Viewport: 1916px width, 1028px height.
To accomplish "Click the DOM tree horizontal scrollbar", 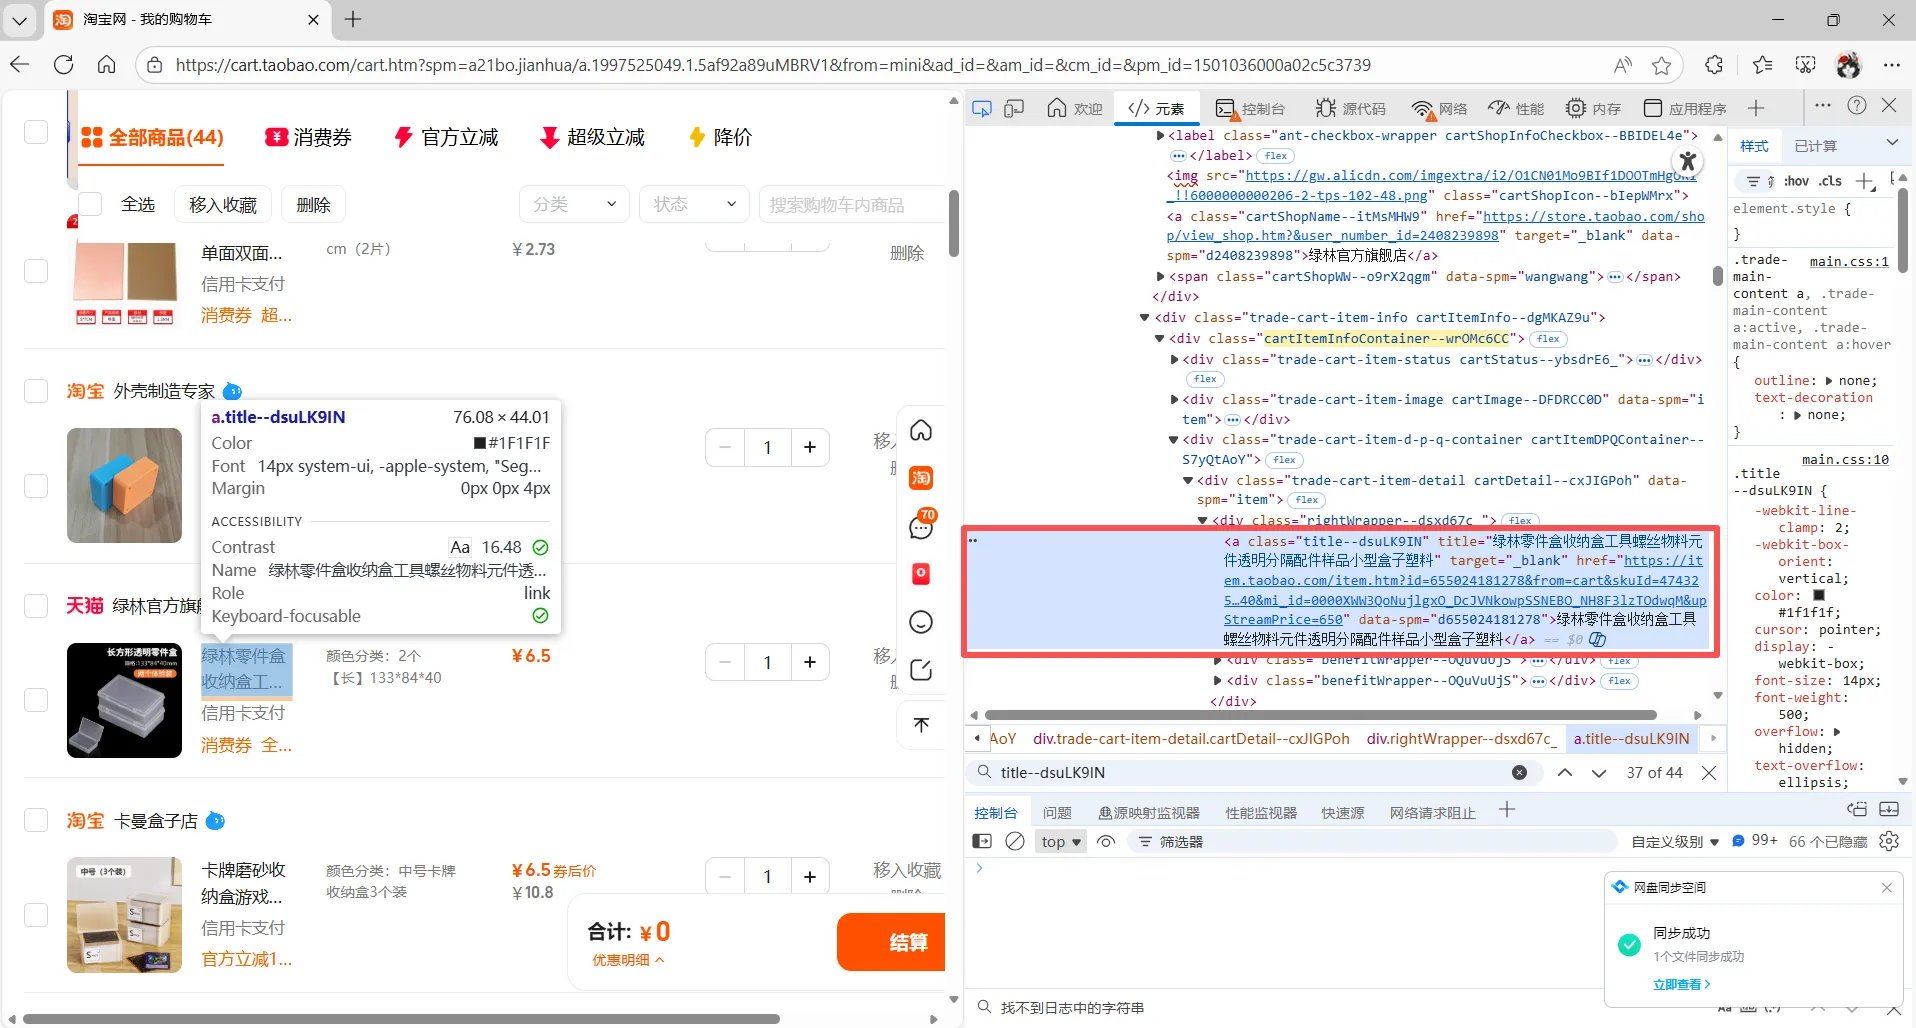I will coord(1321,715).
